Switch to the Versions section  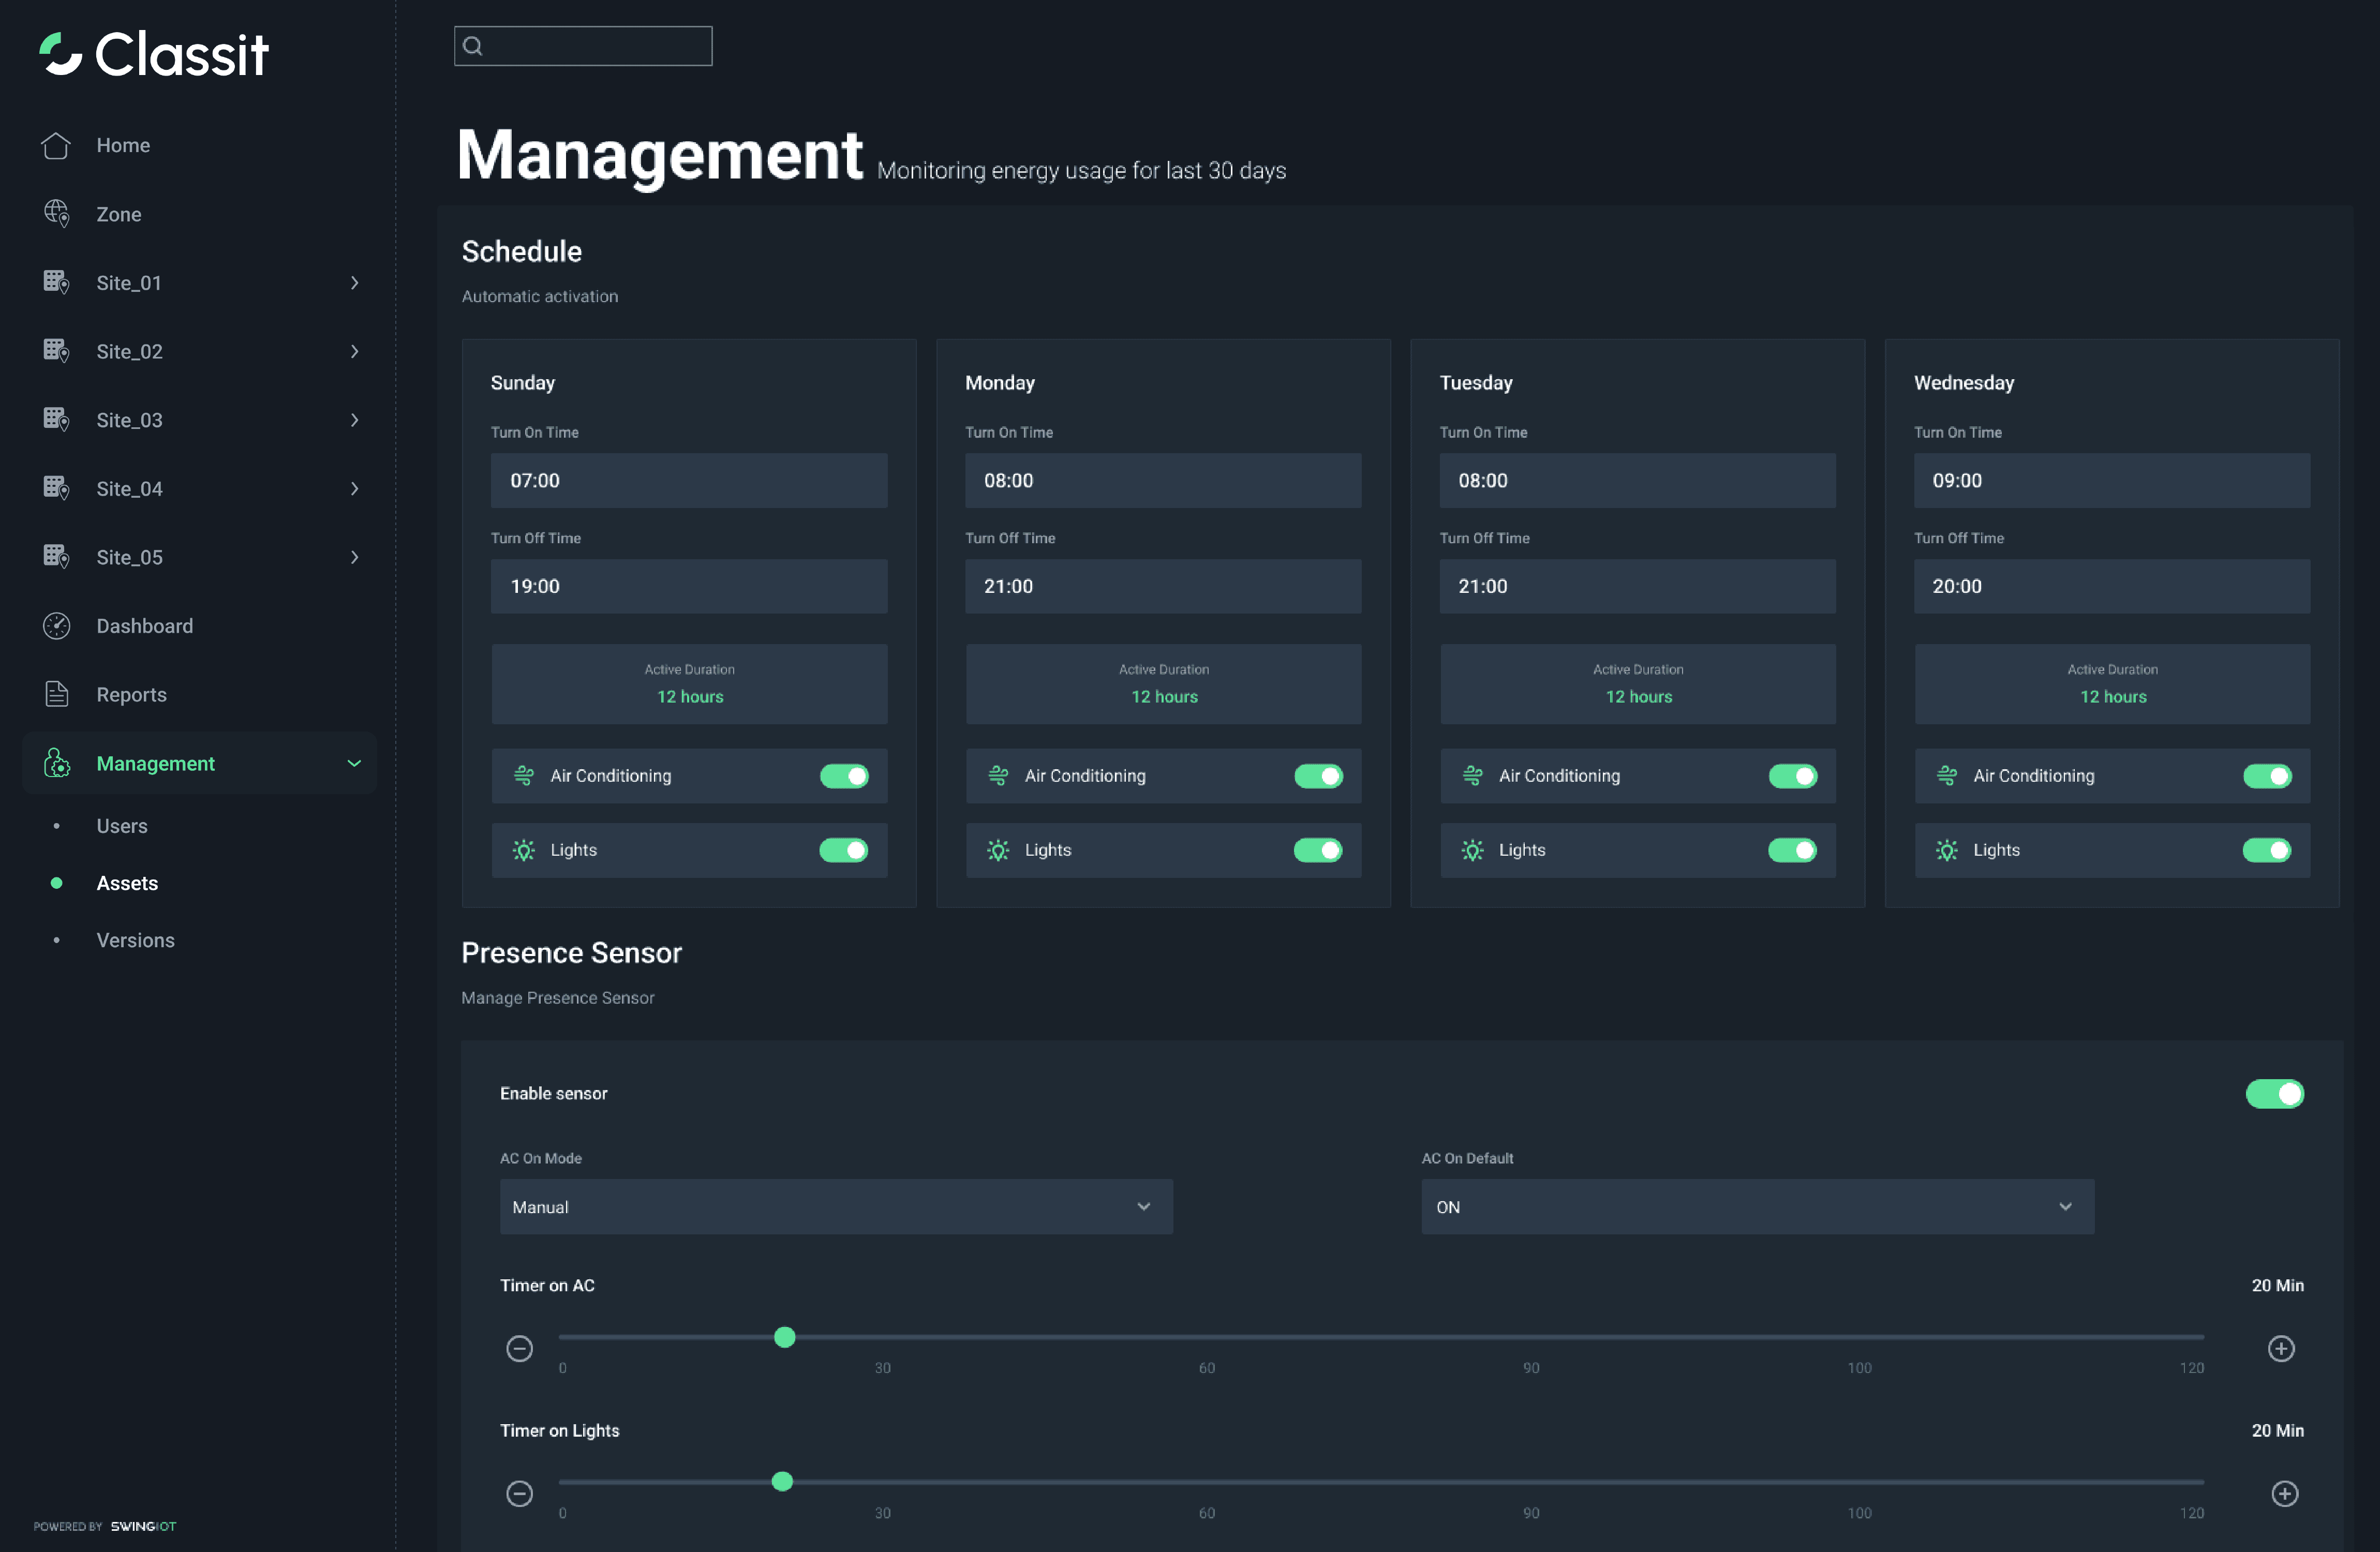(135, 939)
